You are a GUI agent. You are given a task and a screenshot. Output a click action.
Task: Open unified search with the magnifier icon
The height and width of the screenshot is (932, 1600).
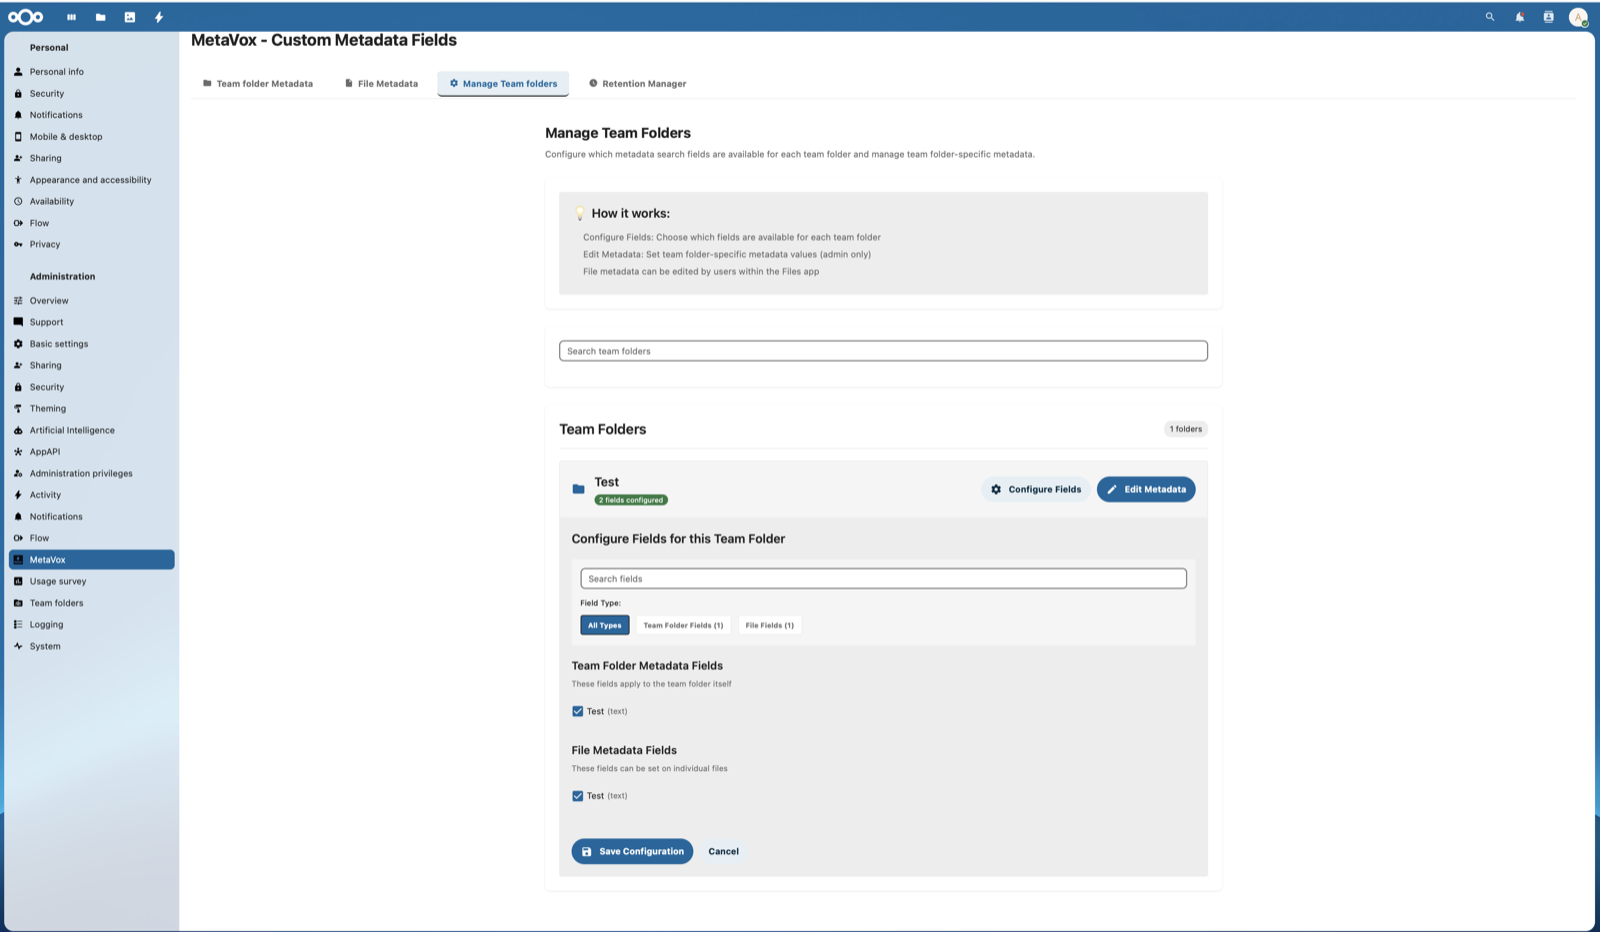click(x=1489, y=17)
